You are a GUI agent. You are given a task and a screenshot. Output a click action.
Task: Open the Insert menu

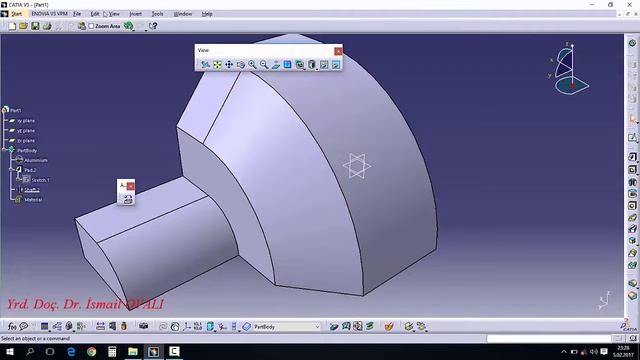click(136, 14)
